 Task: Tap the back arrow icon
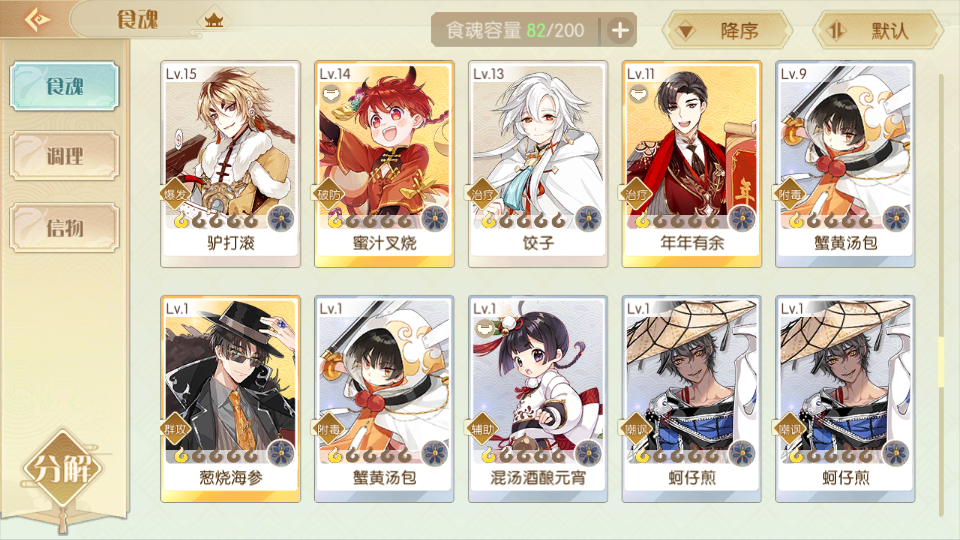tap(37, 20)
